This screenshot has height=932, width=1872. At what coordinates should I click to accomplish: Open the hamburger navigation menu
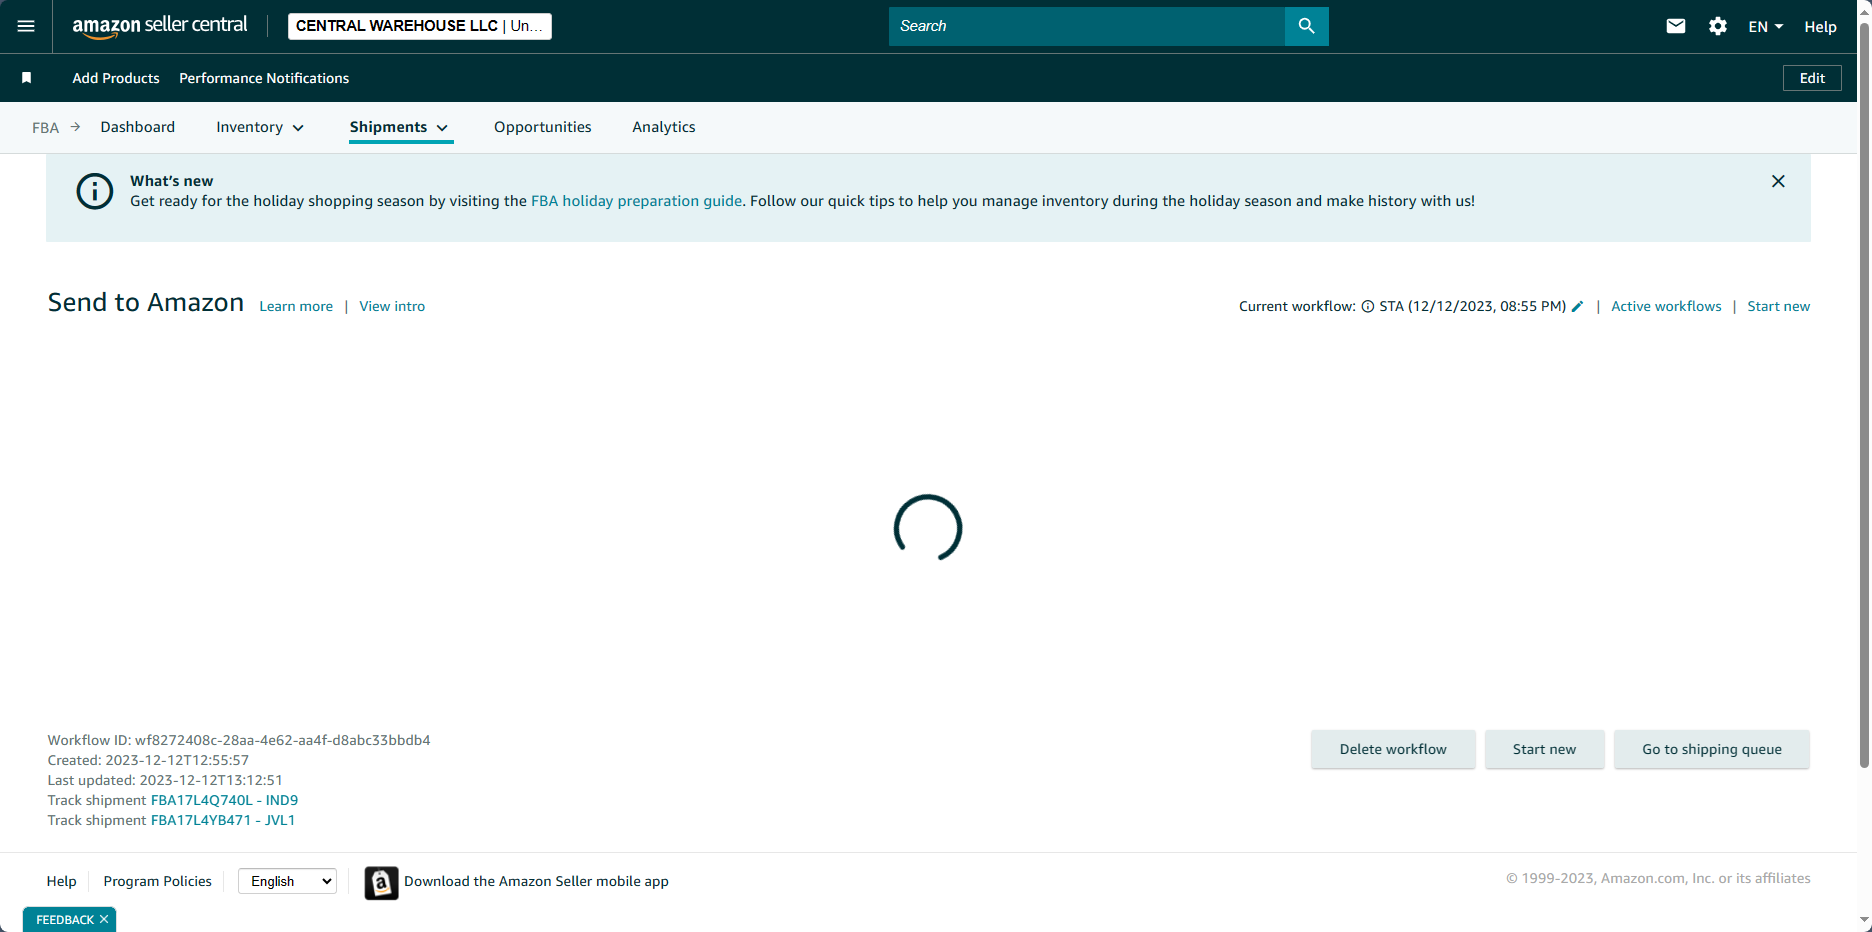point(26,26)
